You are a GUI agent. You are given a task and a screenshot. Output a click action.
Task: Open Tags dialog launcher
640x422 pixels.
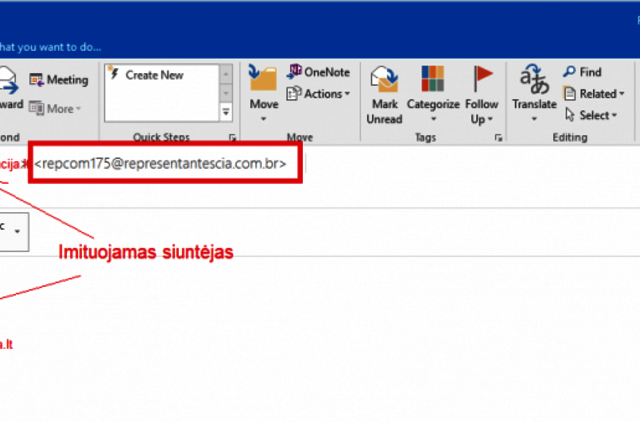click(498, 138)
